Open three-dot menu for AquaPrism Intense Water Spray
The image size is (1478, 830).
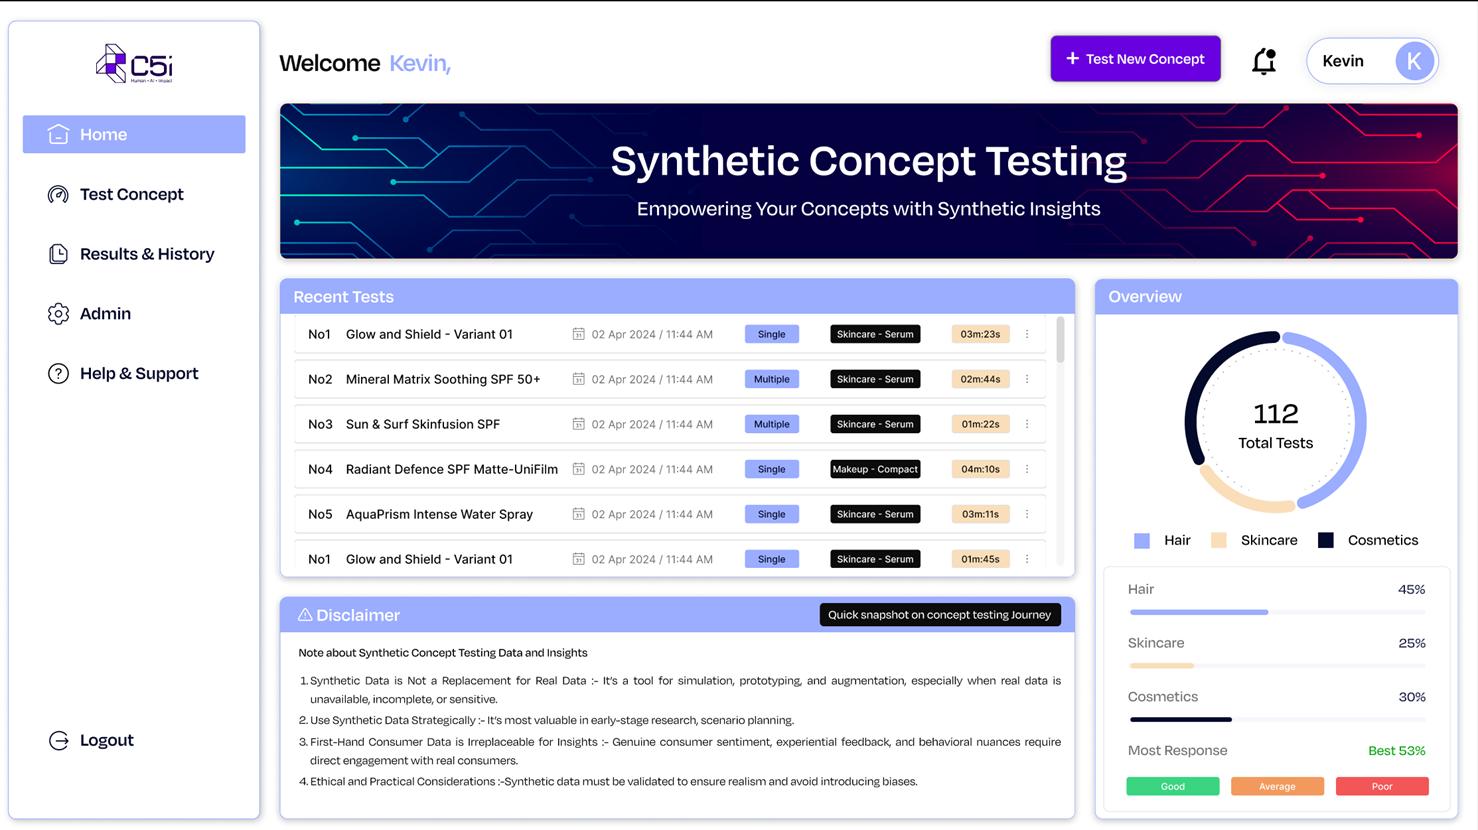(x=1027, y=514)
